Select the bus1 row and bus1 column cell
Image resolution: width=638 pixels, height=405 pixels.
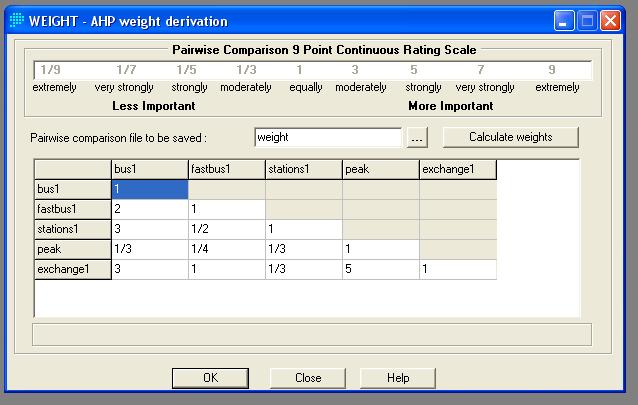(149, 189)
